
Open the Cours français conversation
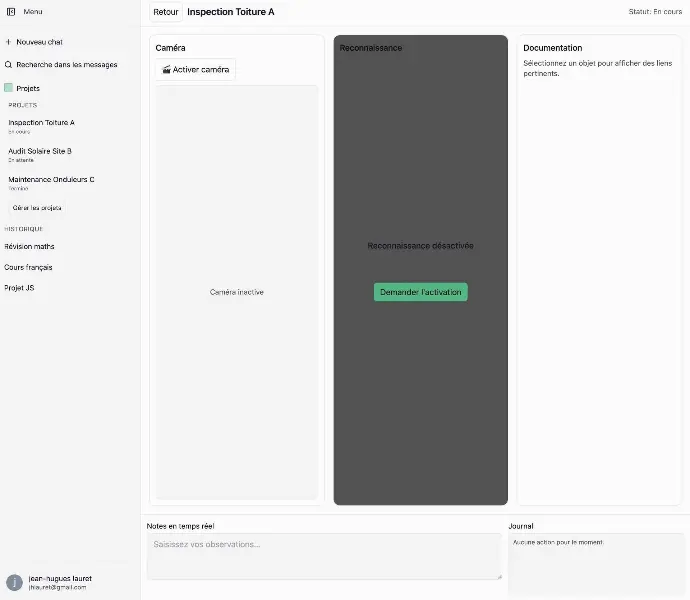(28, 267)
